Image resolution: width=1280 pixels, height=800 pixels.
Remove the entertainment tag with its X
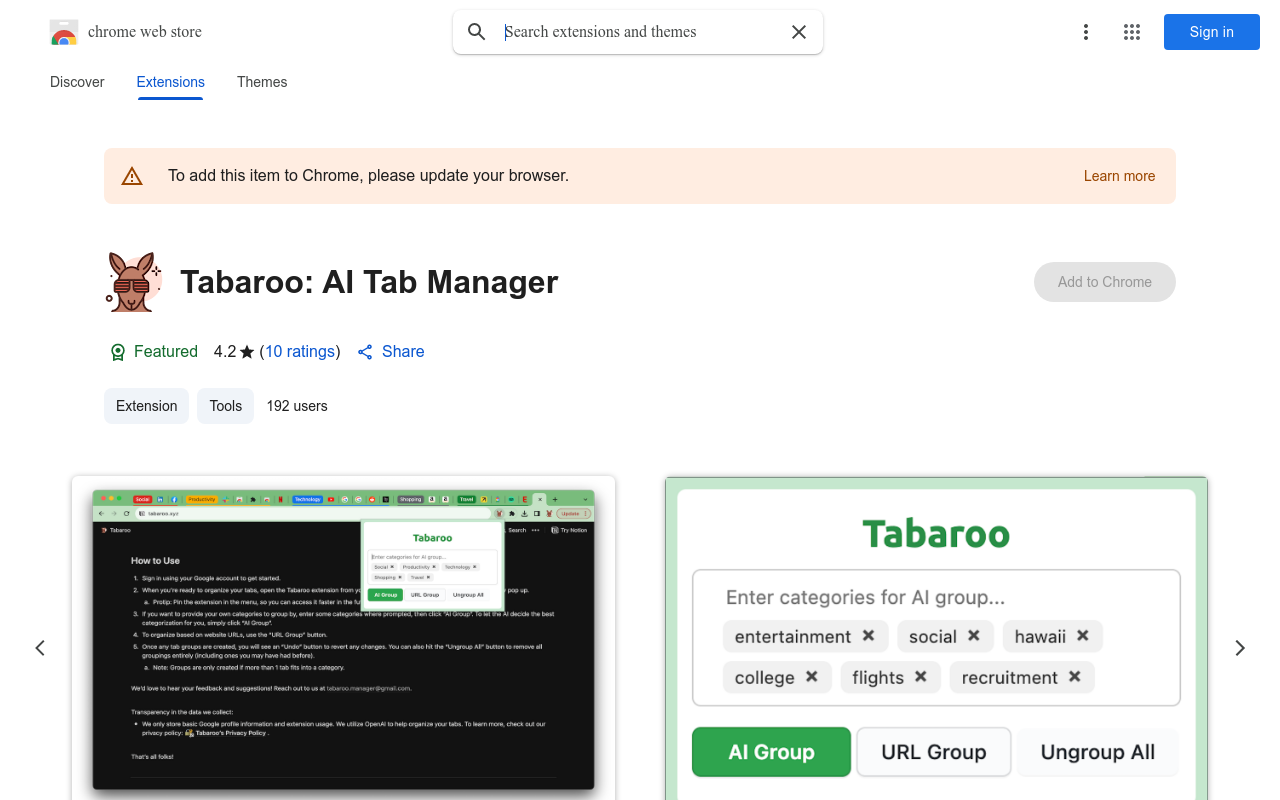868,636
